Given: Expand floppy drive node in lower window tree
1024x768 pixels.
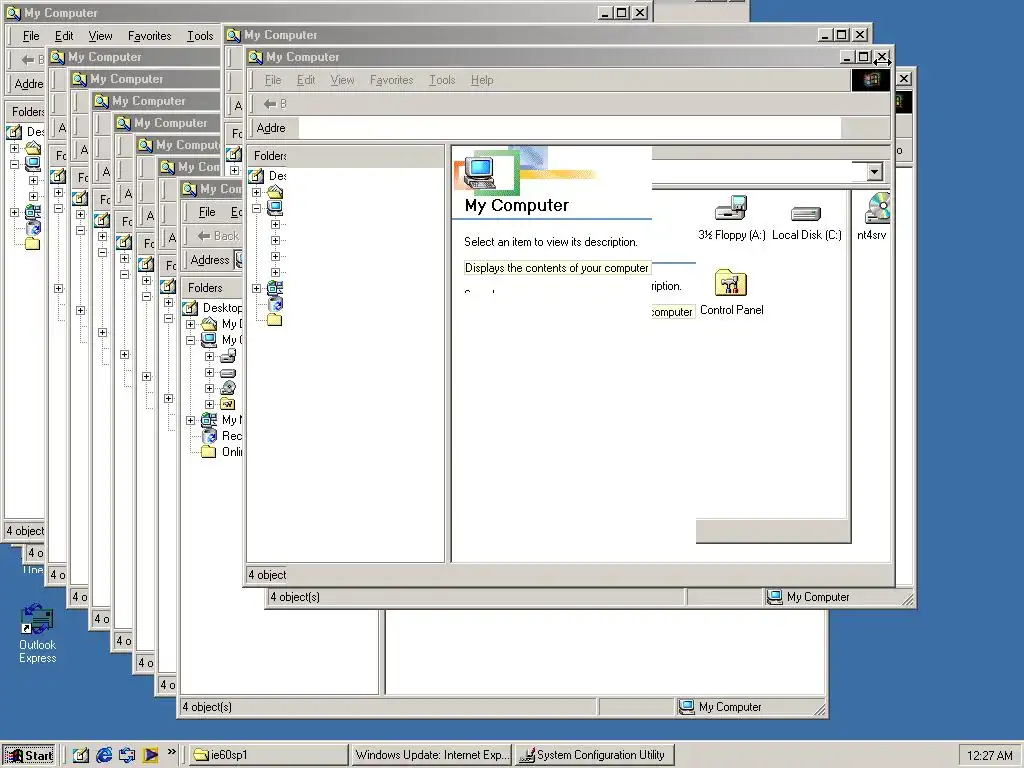Looking at the screenshot, I should (210, 356).
